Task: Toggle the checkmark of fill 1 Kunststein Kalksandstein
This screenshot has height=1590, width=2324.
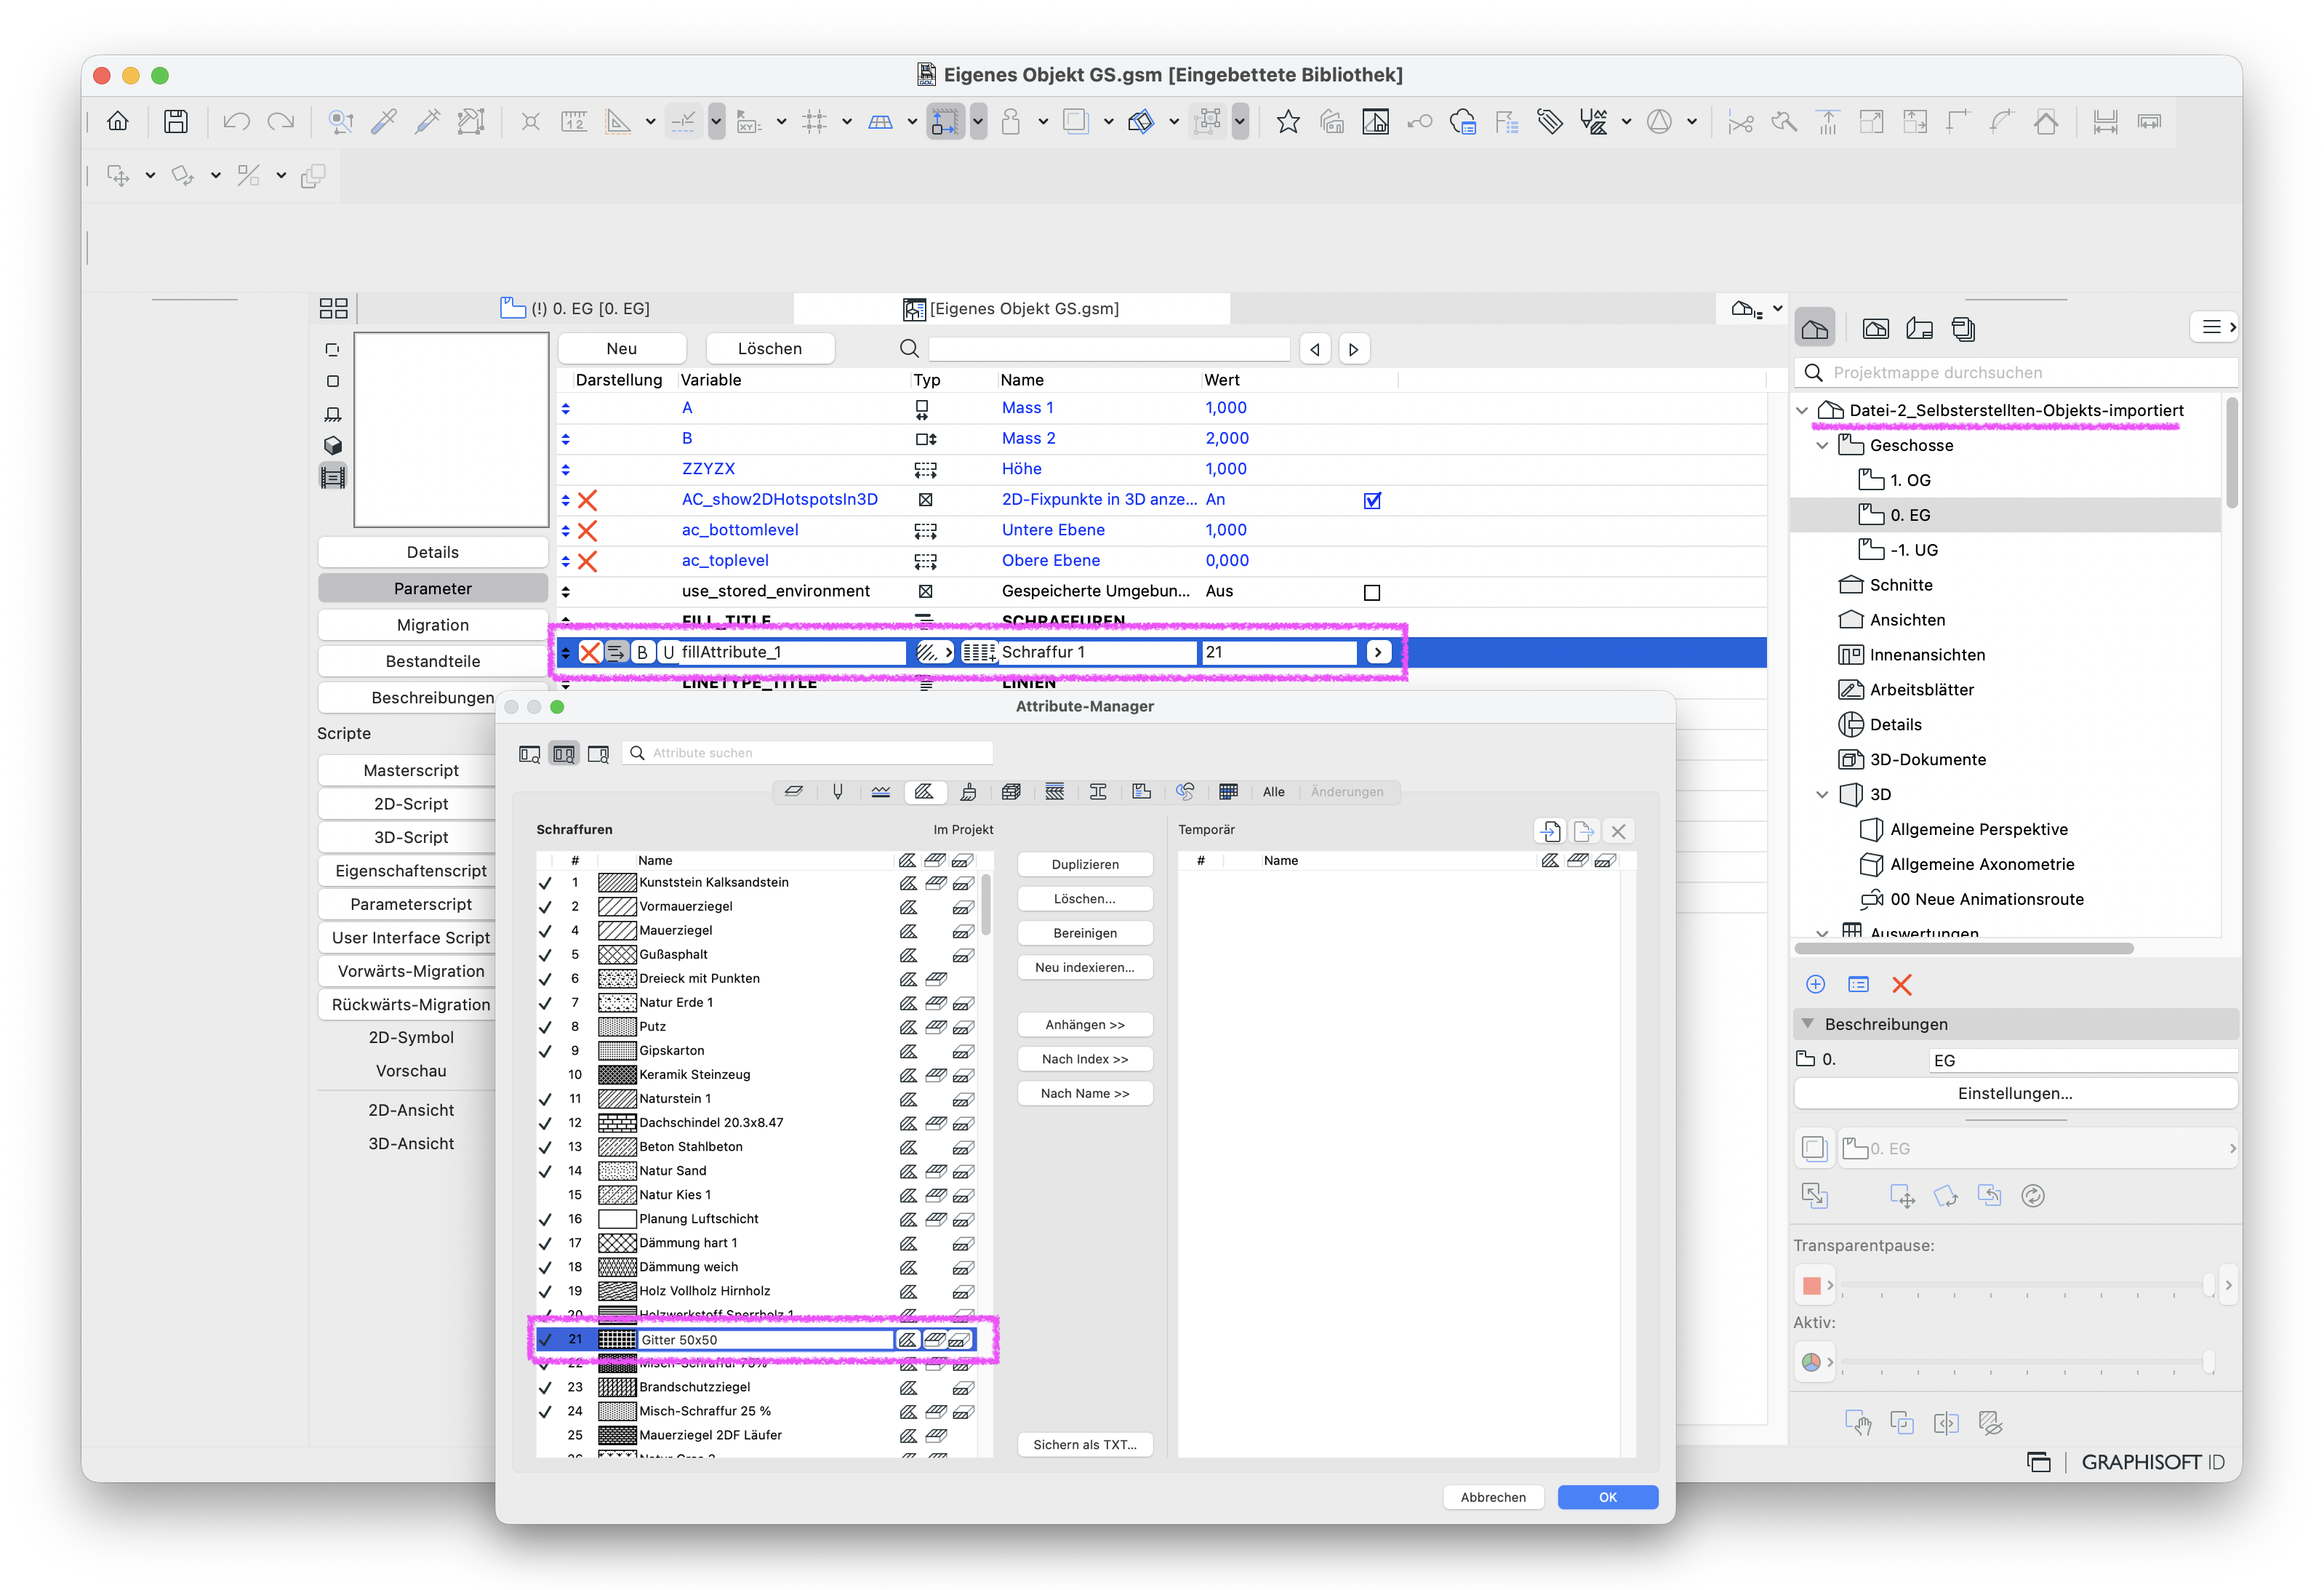Action: pos(545,883)
